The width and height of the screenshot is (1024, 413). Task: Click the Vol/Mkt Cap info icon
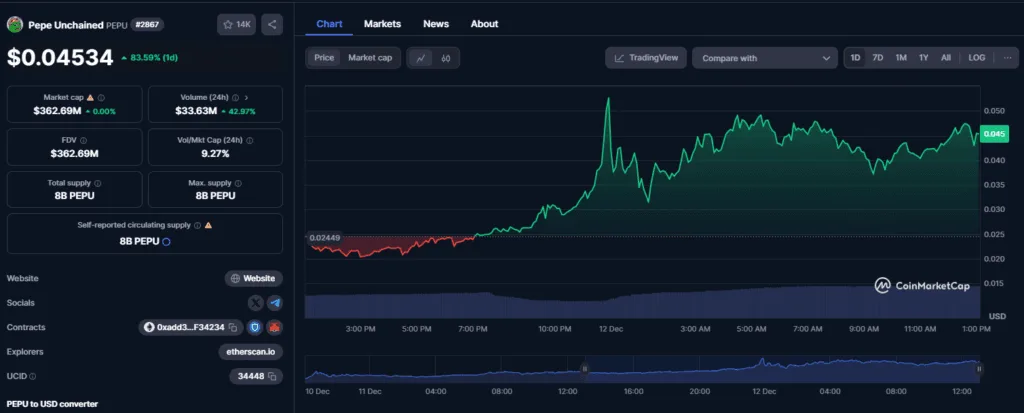250,140
